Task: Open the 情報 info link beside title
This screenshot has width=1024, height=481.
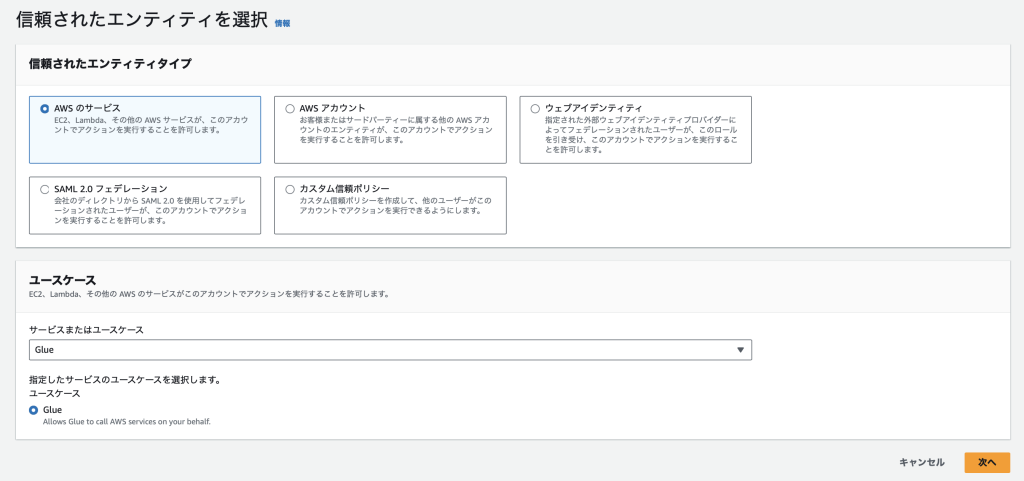Action: click(x=282, y=22)
